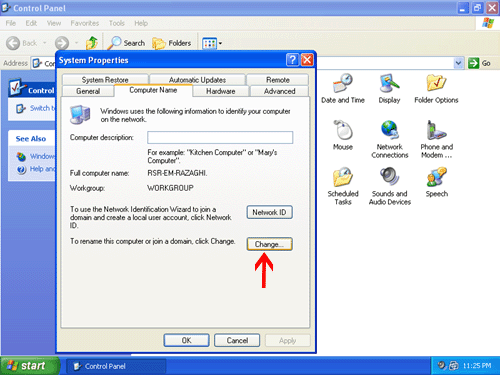
Task: Open the Back button history dropdown arrow
Action: tap(45, 43)
